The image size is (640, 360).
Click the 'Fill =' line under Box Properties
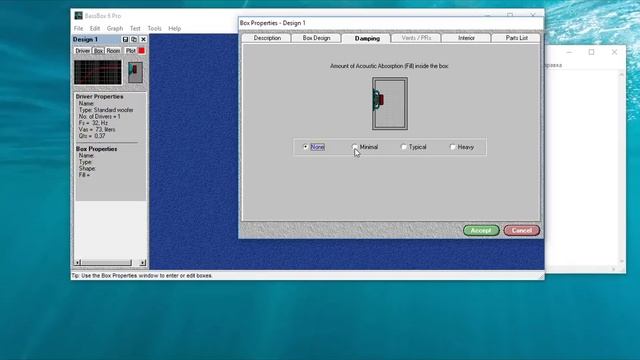pyautogui.click(x=84, y=175)
